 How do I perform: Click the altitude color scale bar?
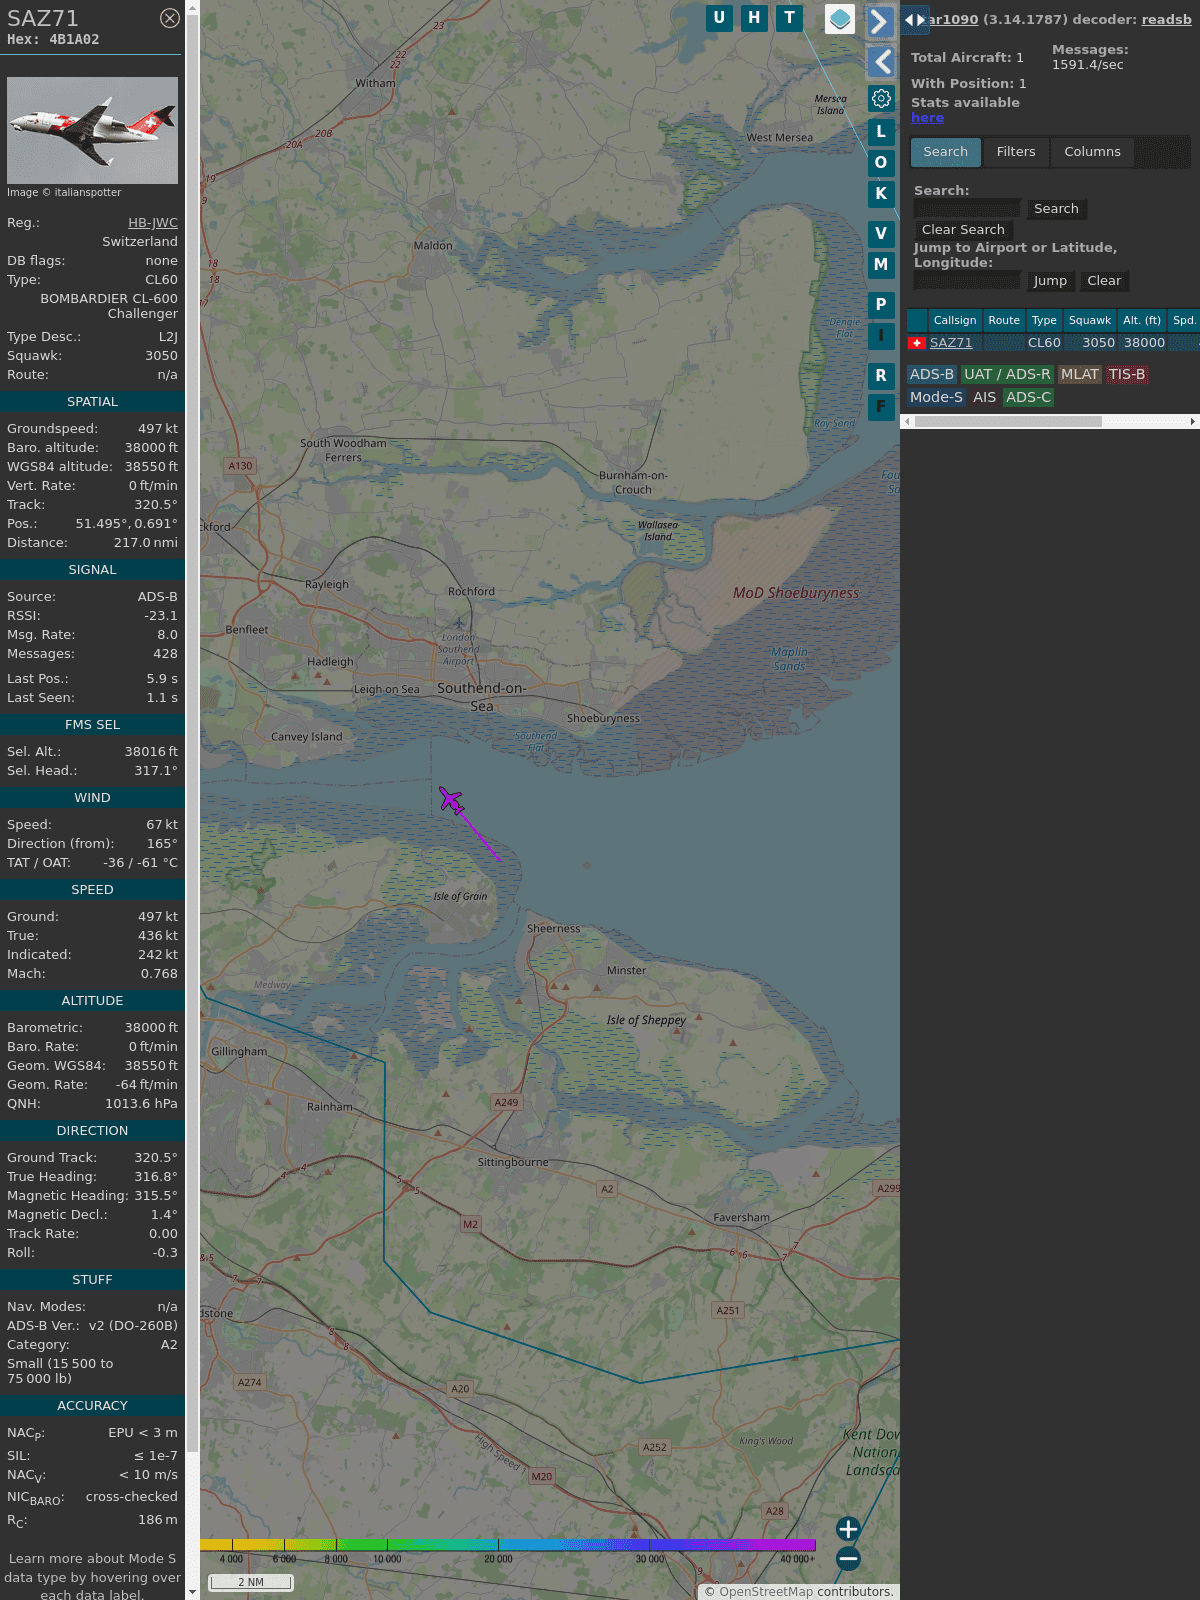508,1545
